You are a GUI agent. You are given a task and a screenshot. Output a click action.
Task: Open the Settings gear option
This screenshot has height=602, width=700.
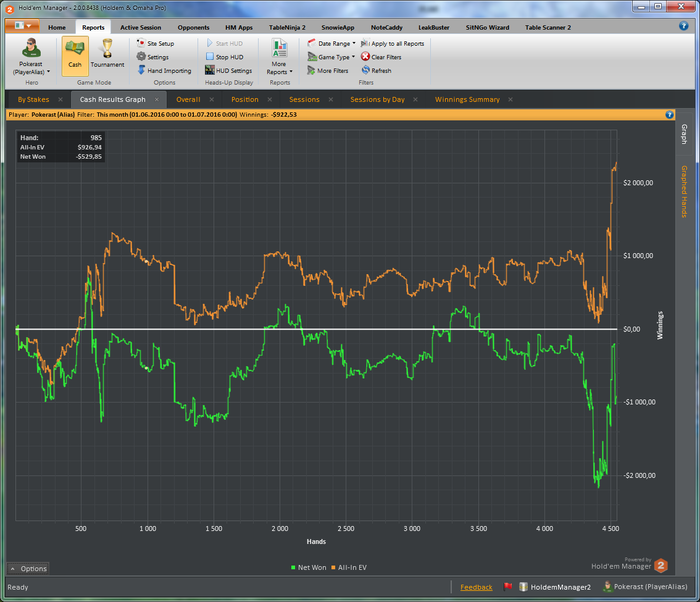pos(153,57)
